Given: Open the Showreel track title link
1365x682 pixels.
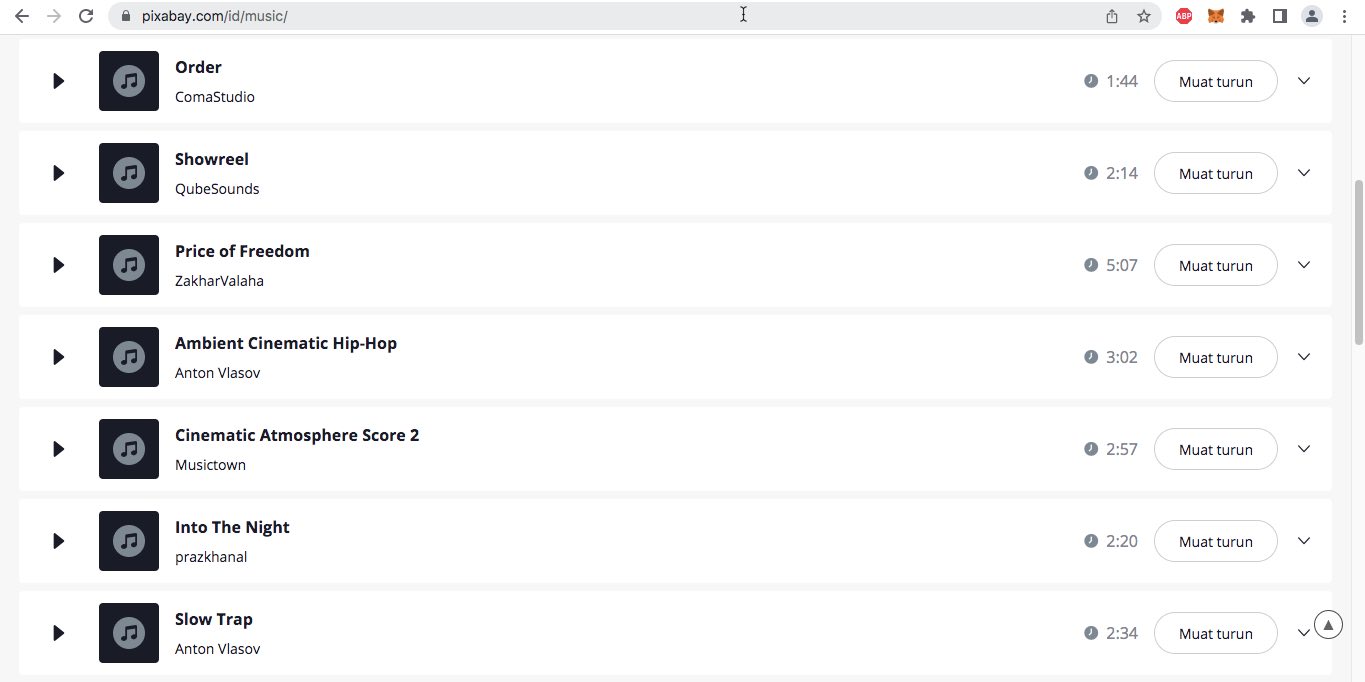Looking at the screenshot, I should (x=212, y=159).
